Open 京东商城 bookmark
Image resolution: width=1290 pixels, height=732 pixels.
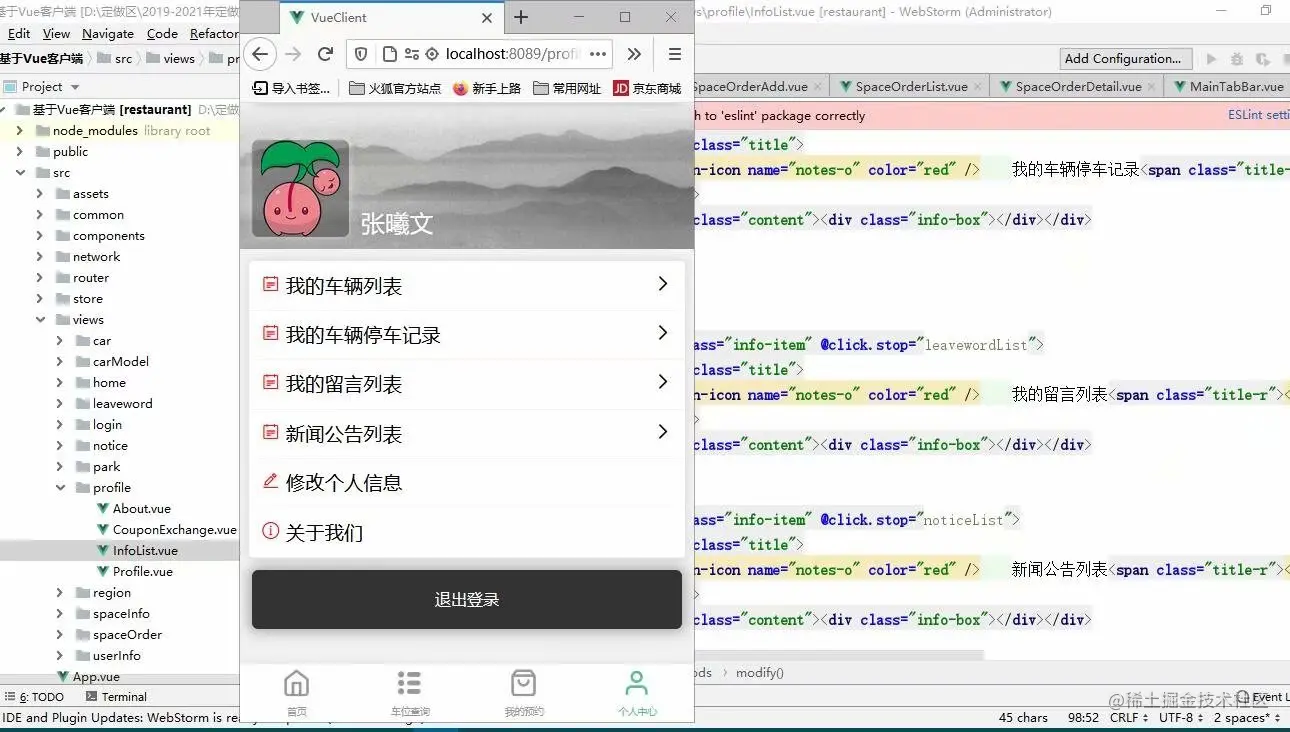647,88
